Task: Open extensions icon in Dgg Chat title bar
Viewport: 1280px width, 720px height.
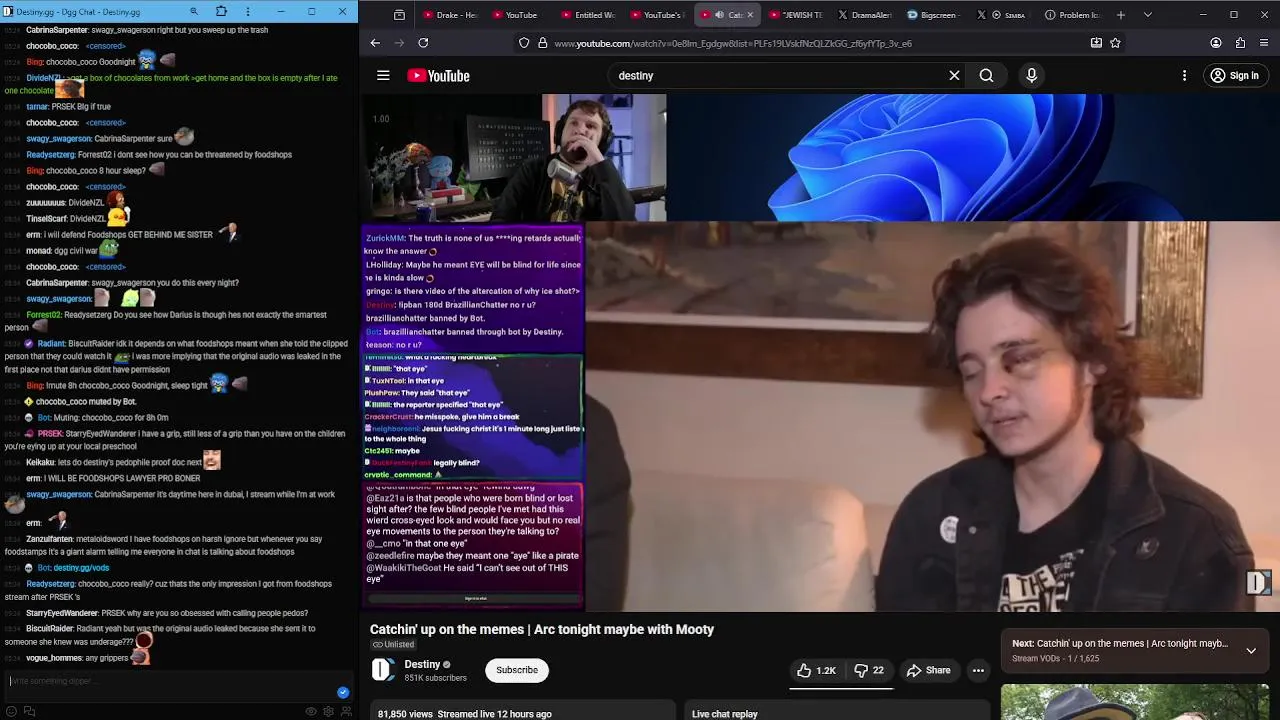Action: pos(221,11)
